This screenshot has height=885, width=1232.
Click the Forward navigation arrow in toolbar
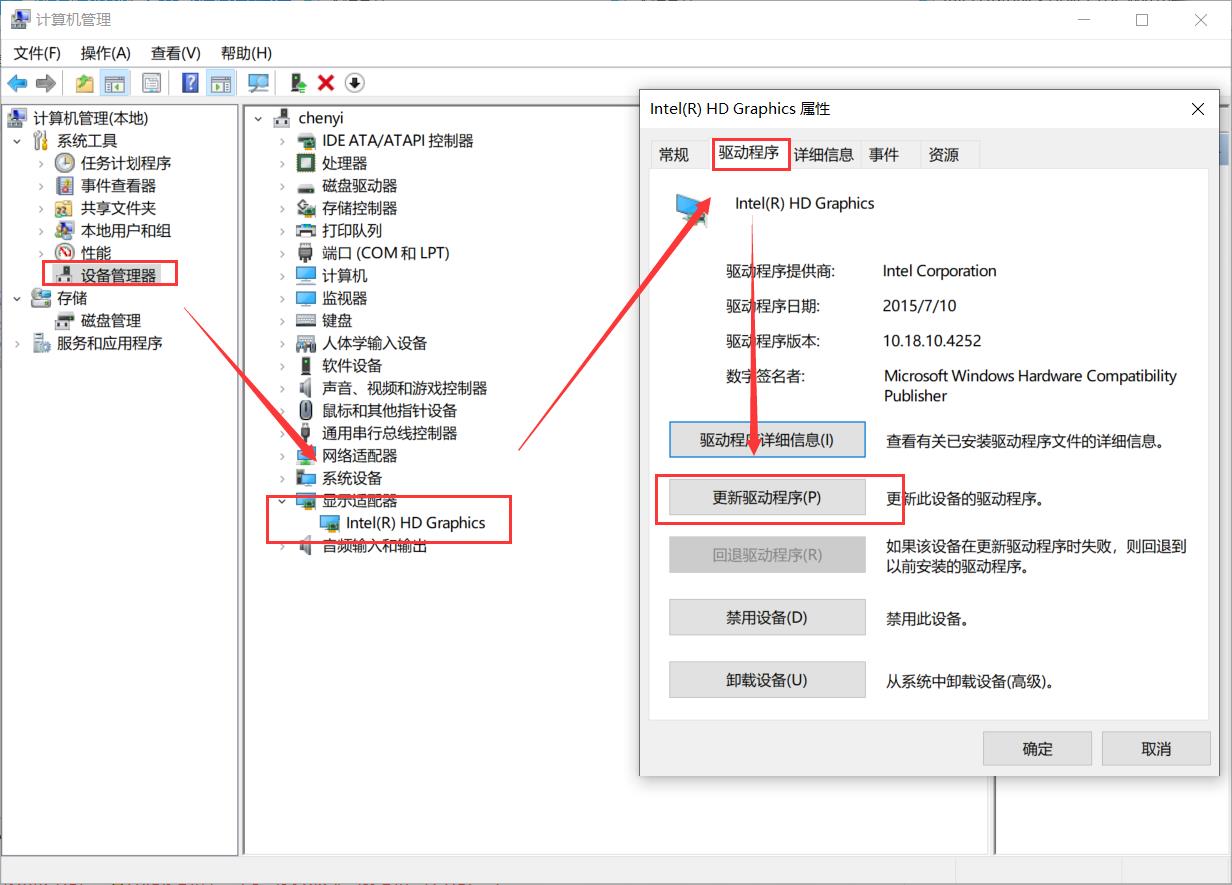point(45,83)
